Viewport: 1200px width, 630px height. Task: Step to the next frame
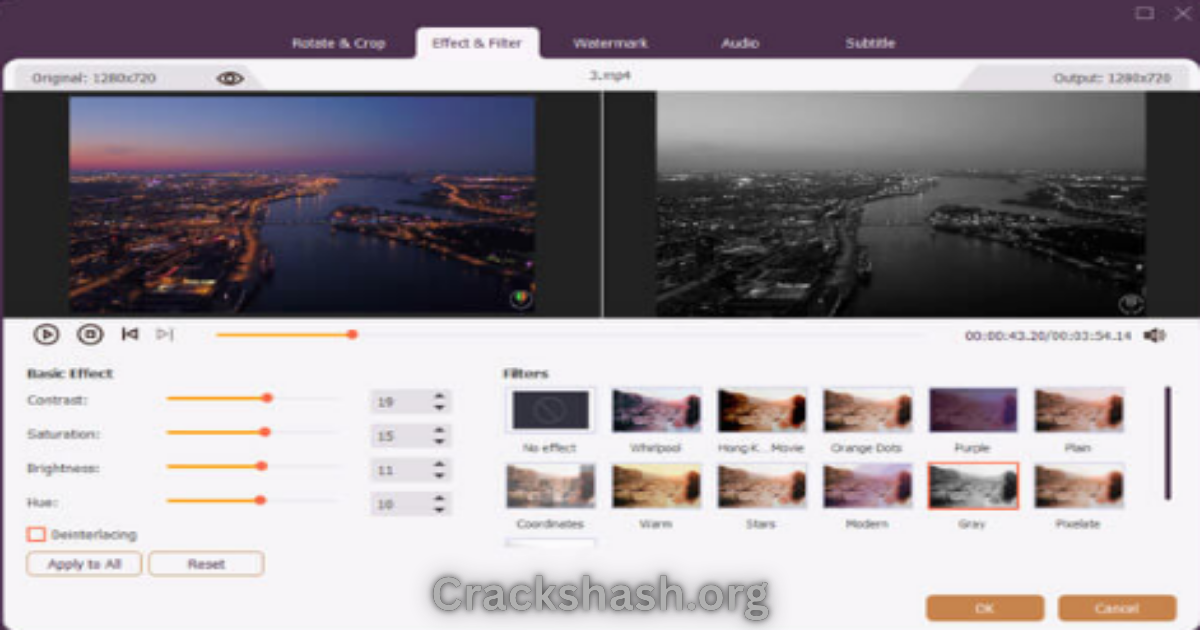pos(165,334)
